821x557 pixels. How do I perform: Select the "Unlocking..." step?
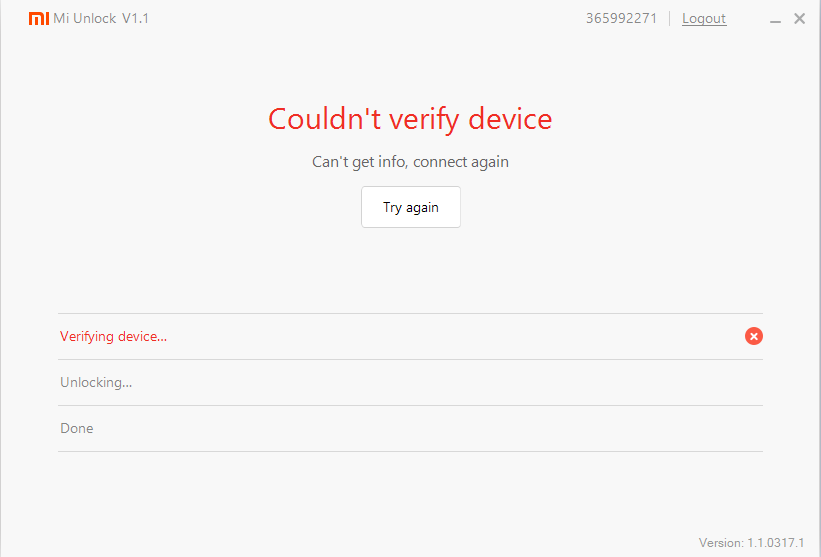[x=96, y=382]
